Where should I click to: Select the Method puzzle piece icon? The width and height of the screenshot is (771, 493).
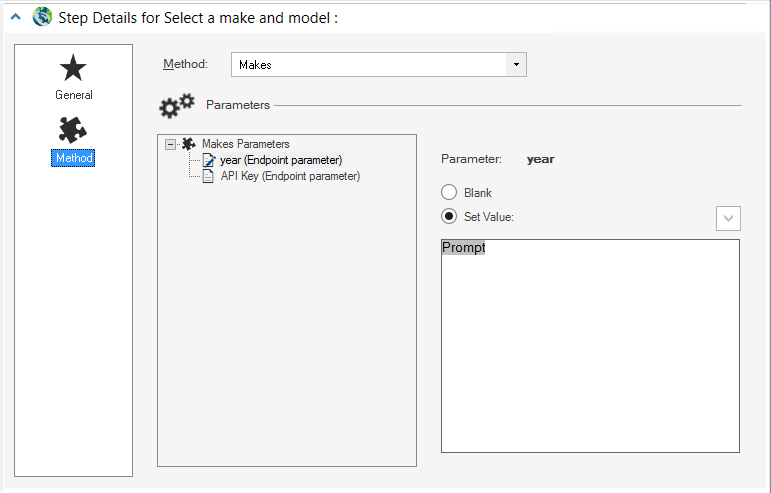pos(73,130)
